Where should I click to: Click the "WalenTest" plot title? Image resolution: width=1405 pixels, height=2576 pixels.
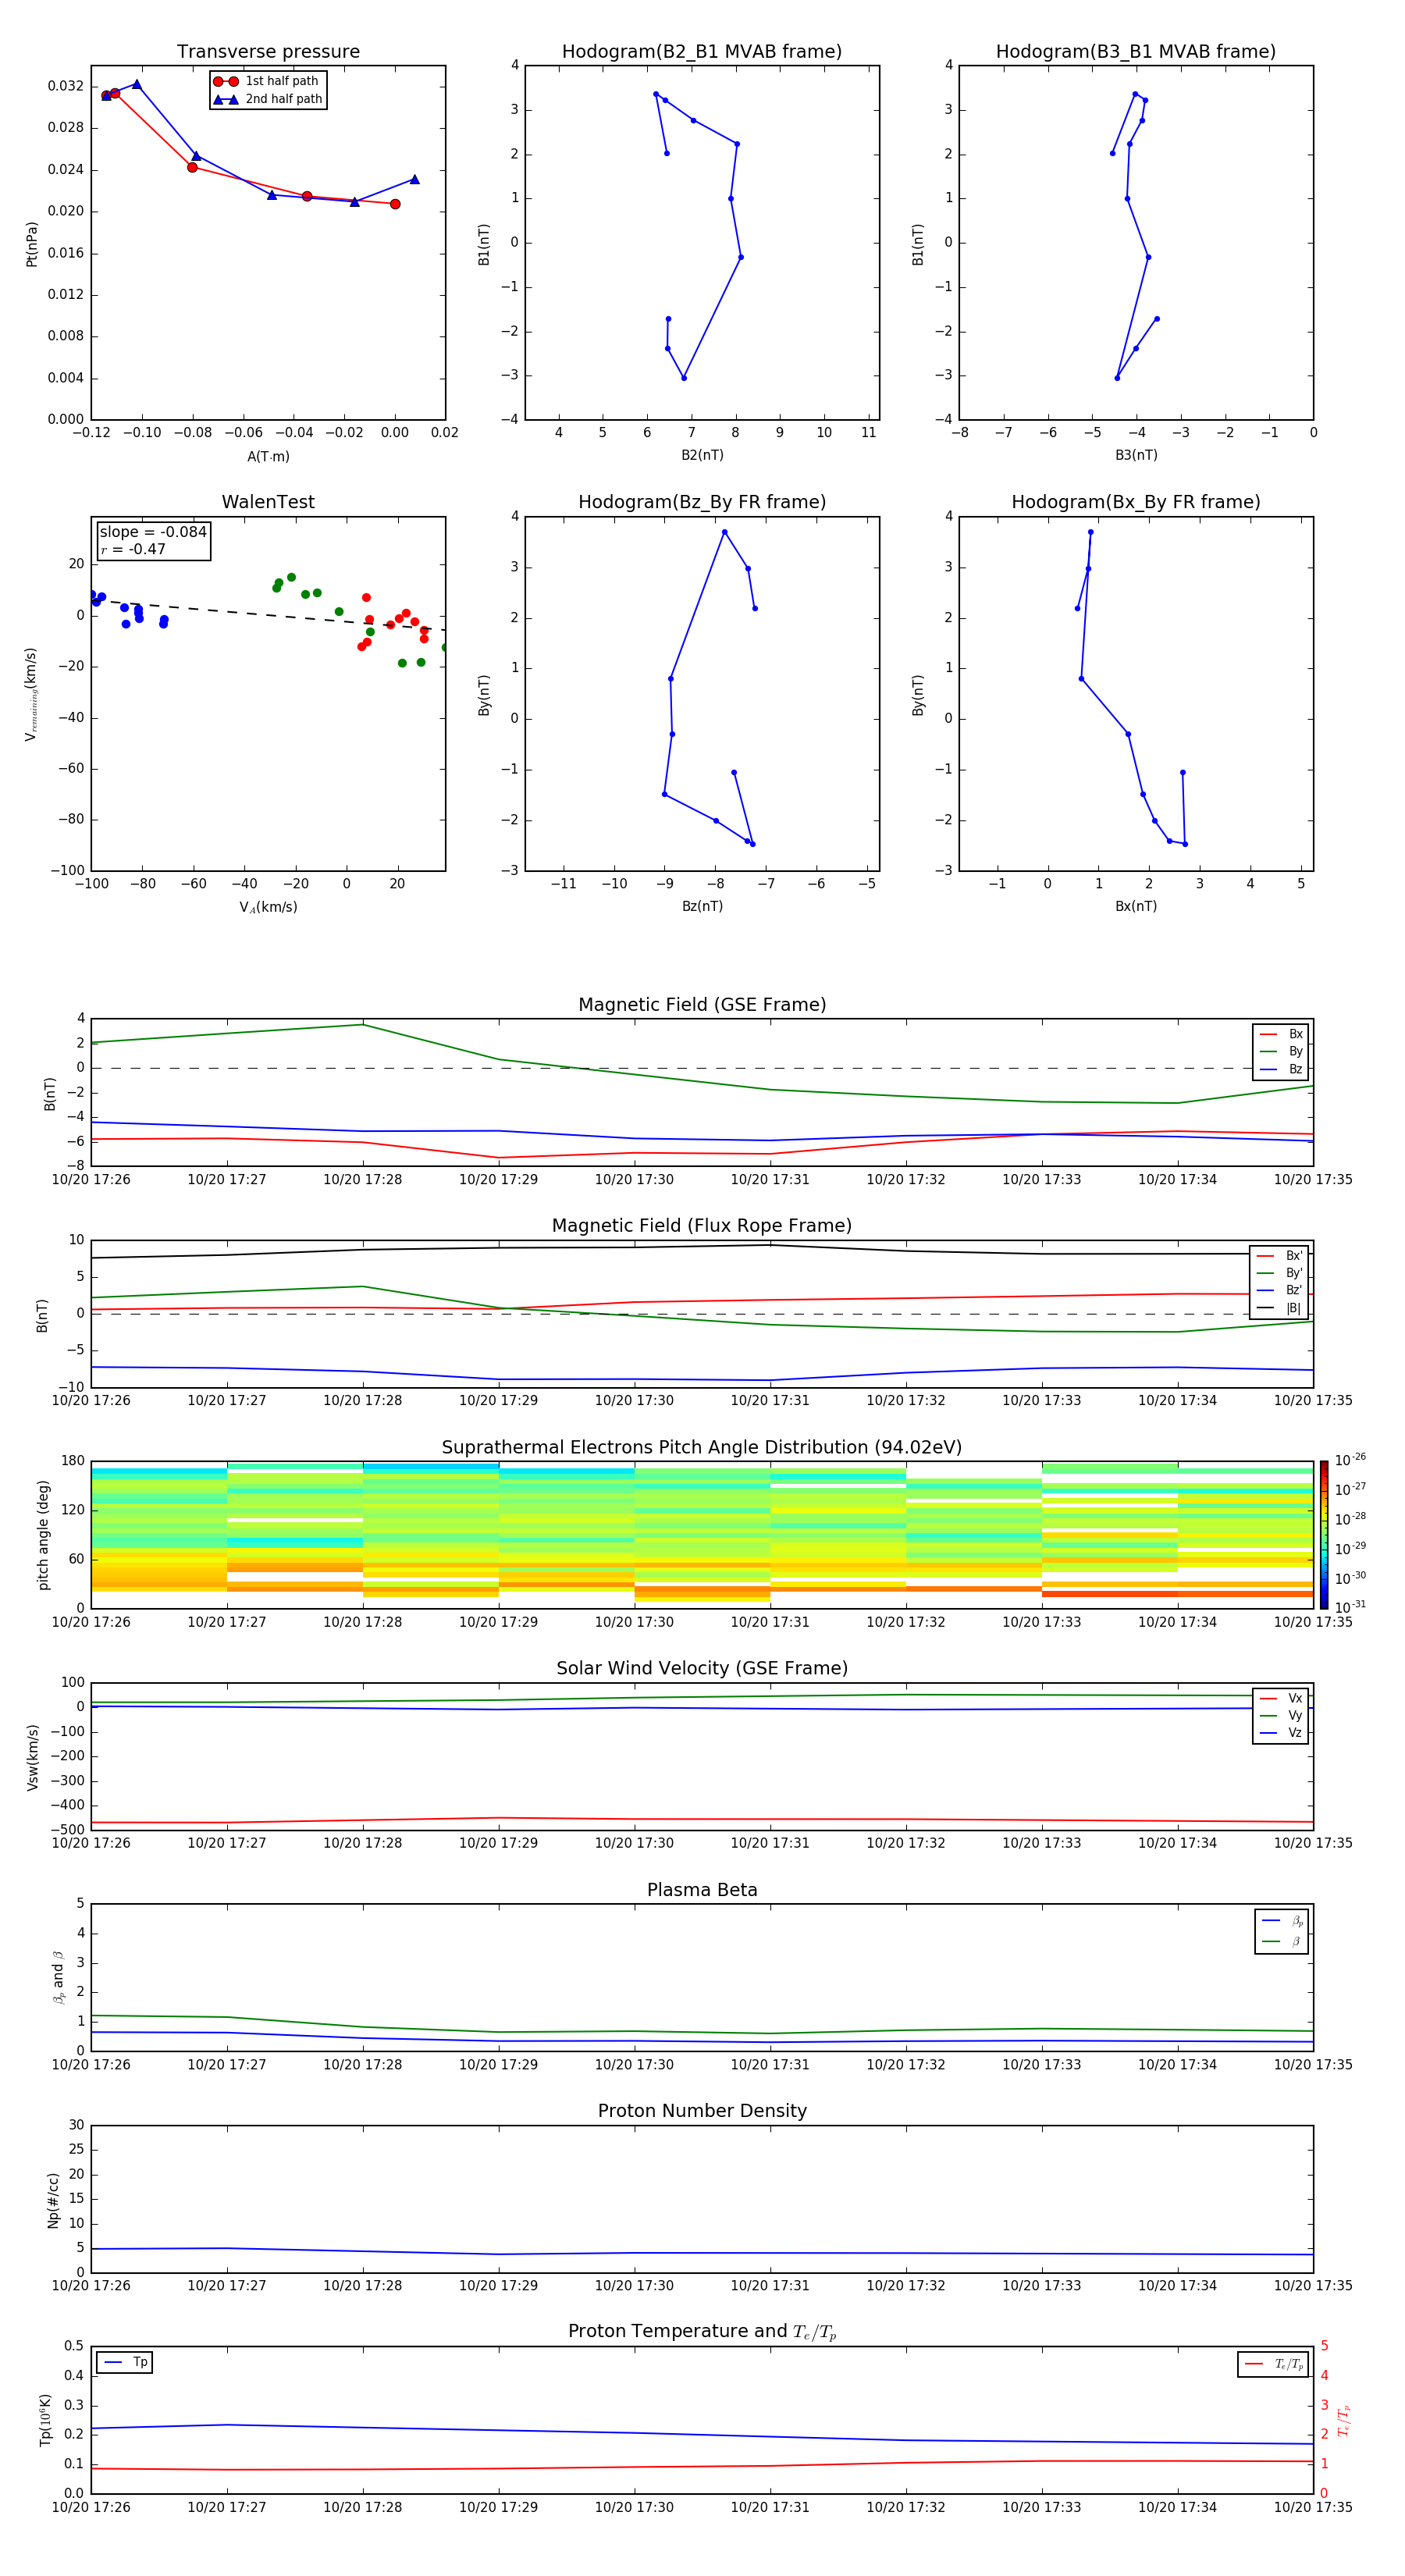click(268, 502)
